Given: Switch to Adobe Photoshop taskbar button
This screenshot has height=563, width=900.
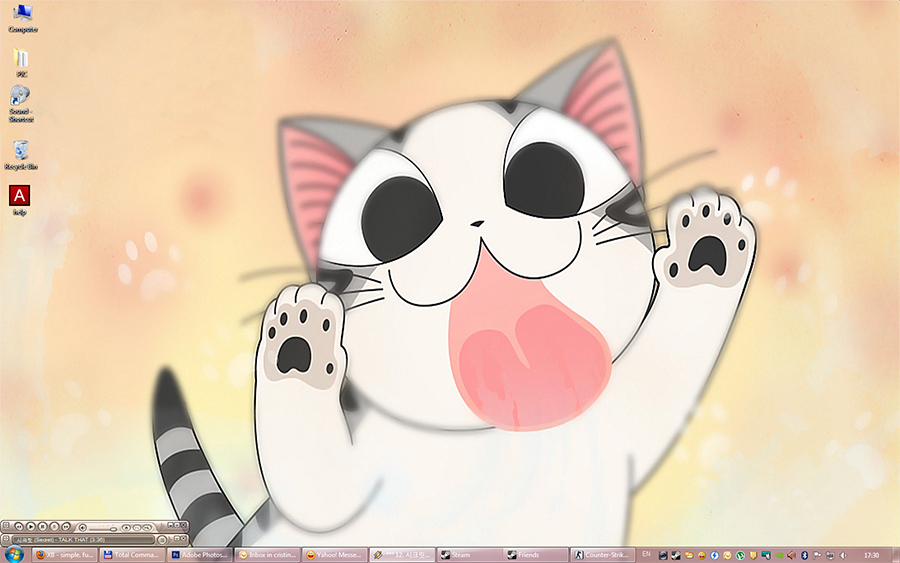Looking at the screenshot, I should pos(199,555).
